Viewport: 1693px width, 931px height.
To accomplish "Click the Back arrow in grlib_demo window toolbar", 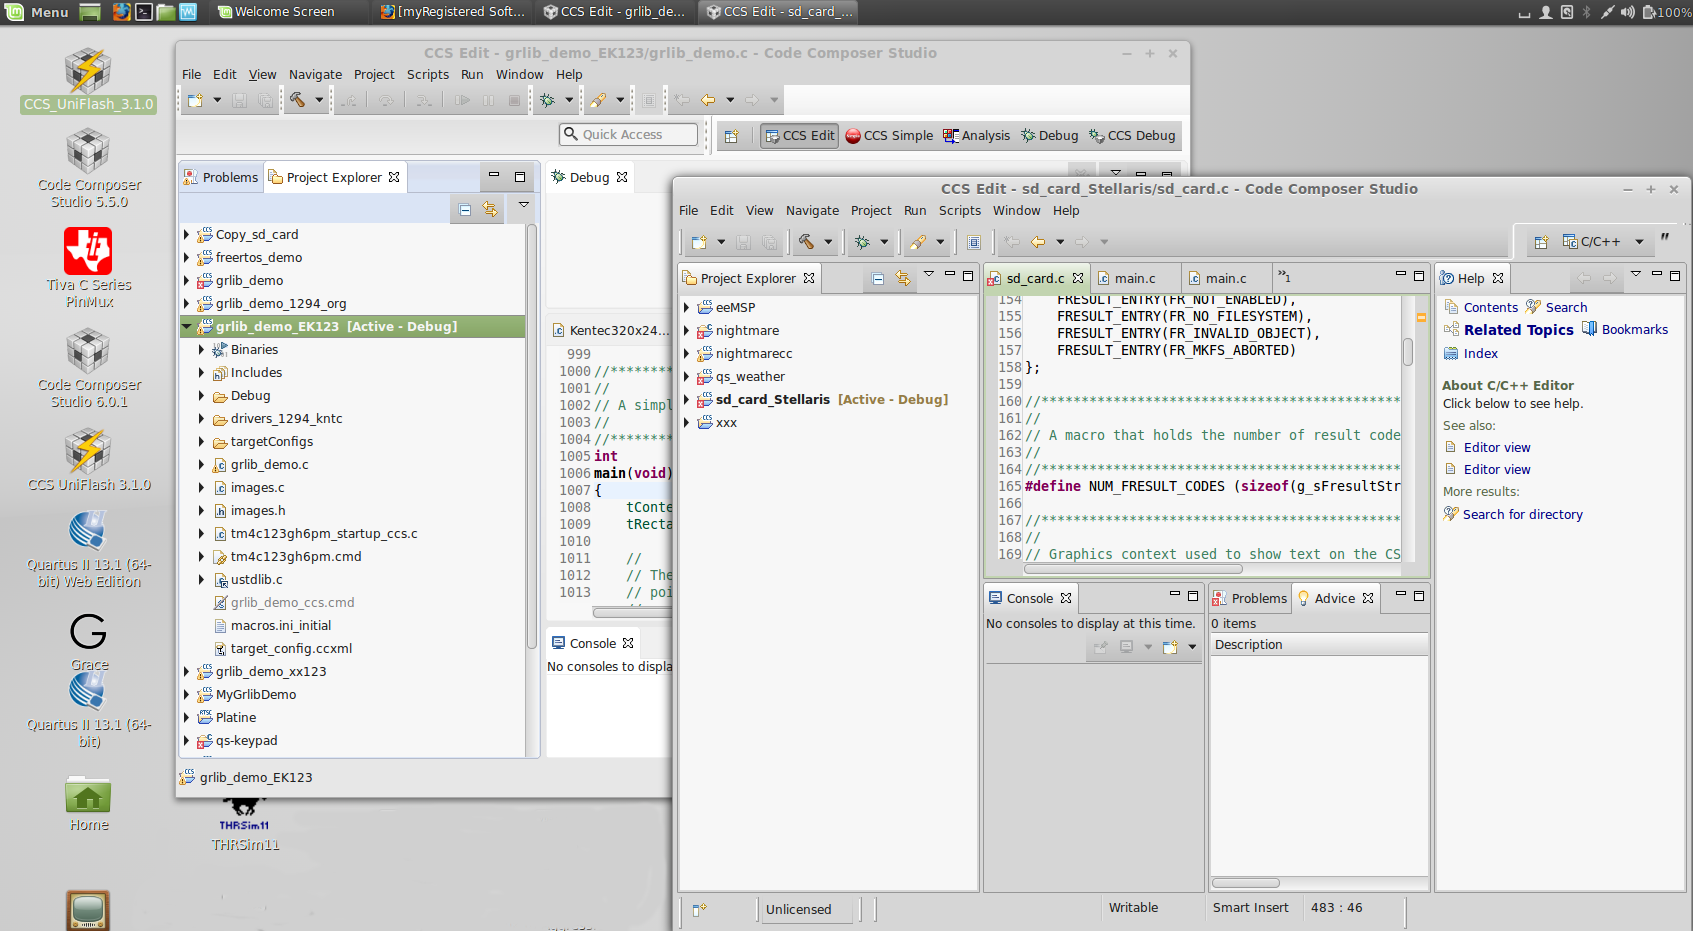I will tap(708, 100).
